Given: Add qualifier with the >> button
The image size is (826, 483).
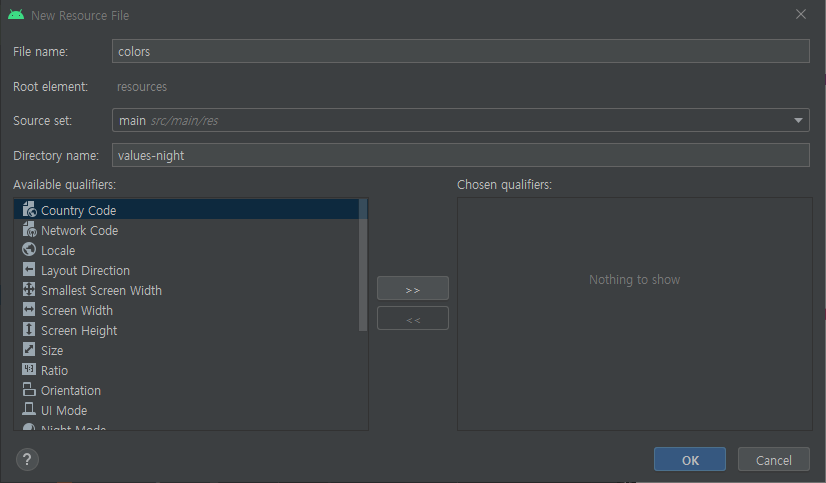Looking at the screenshot, I should click(x=412, y=288).
